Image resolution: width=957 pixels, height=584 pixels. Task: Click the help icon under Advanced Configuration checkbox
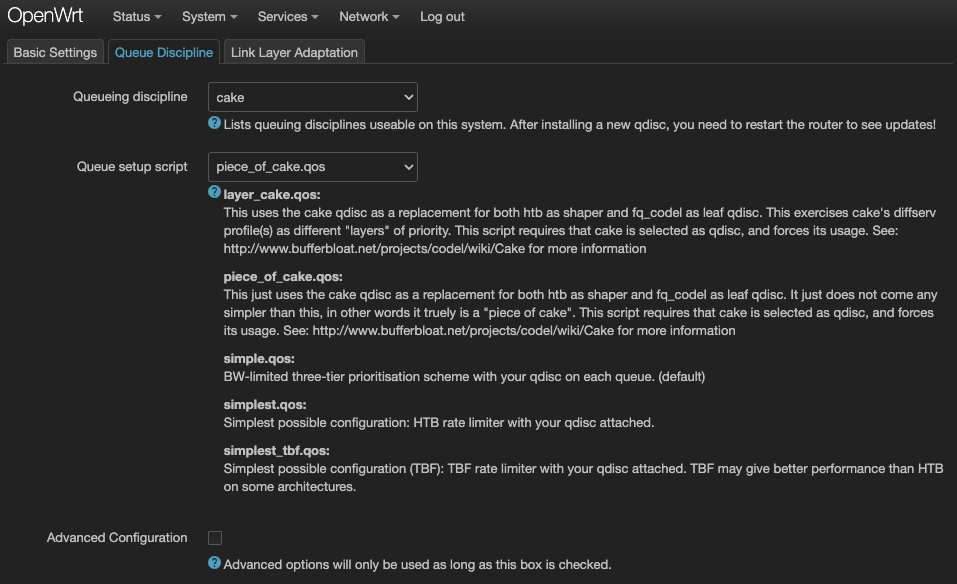click(x=214, y=563)
